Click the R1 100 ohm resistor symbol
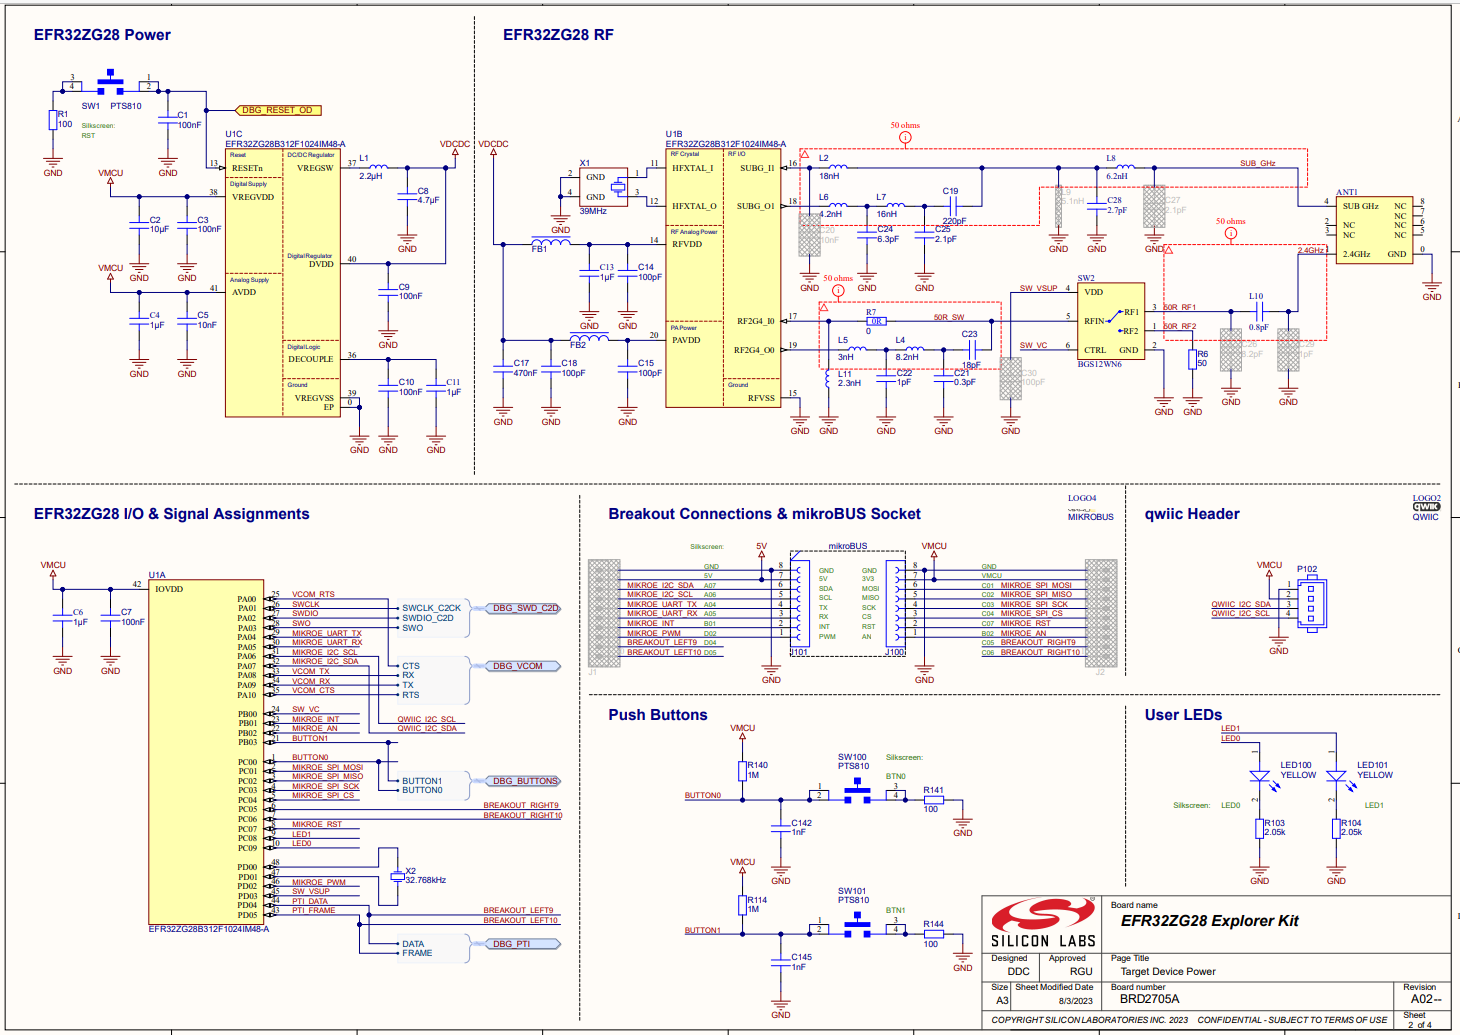This screenshot has width=1460, height=1035. pos(53,121)
